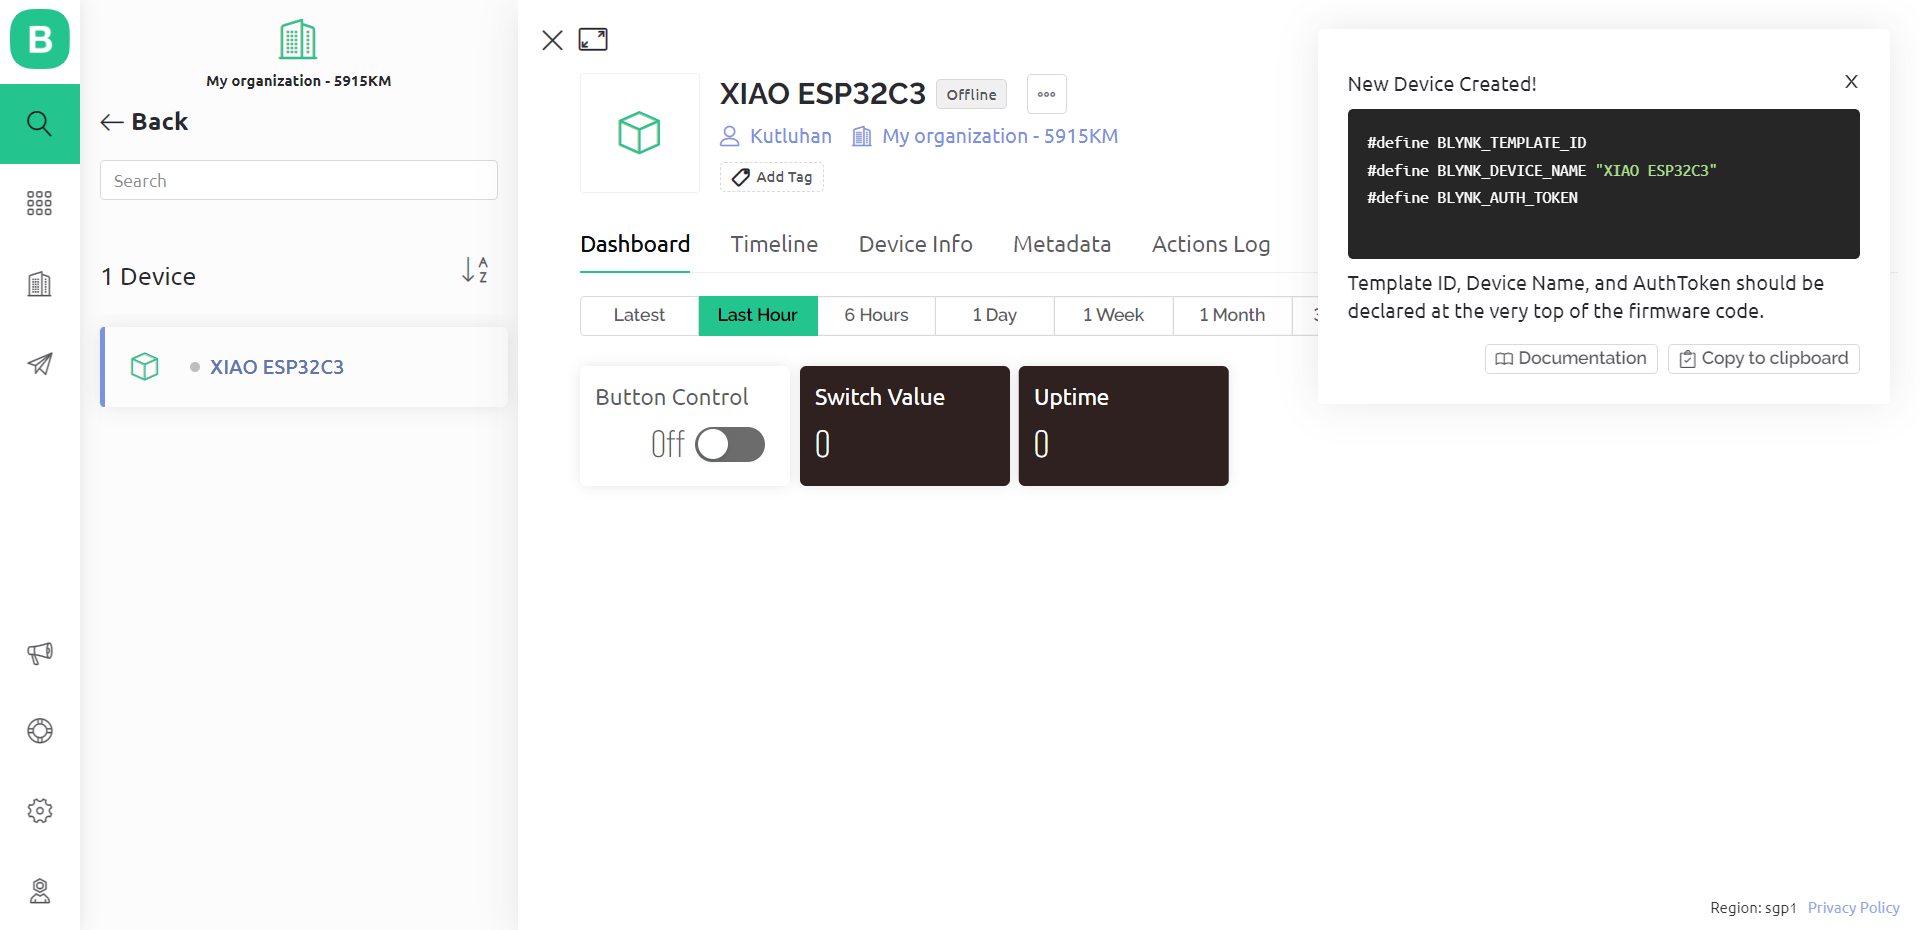Screen dimensions: 1920x930
Task: Select the 1 Week time range
Action: pos(1113,315)
